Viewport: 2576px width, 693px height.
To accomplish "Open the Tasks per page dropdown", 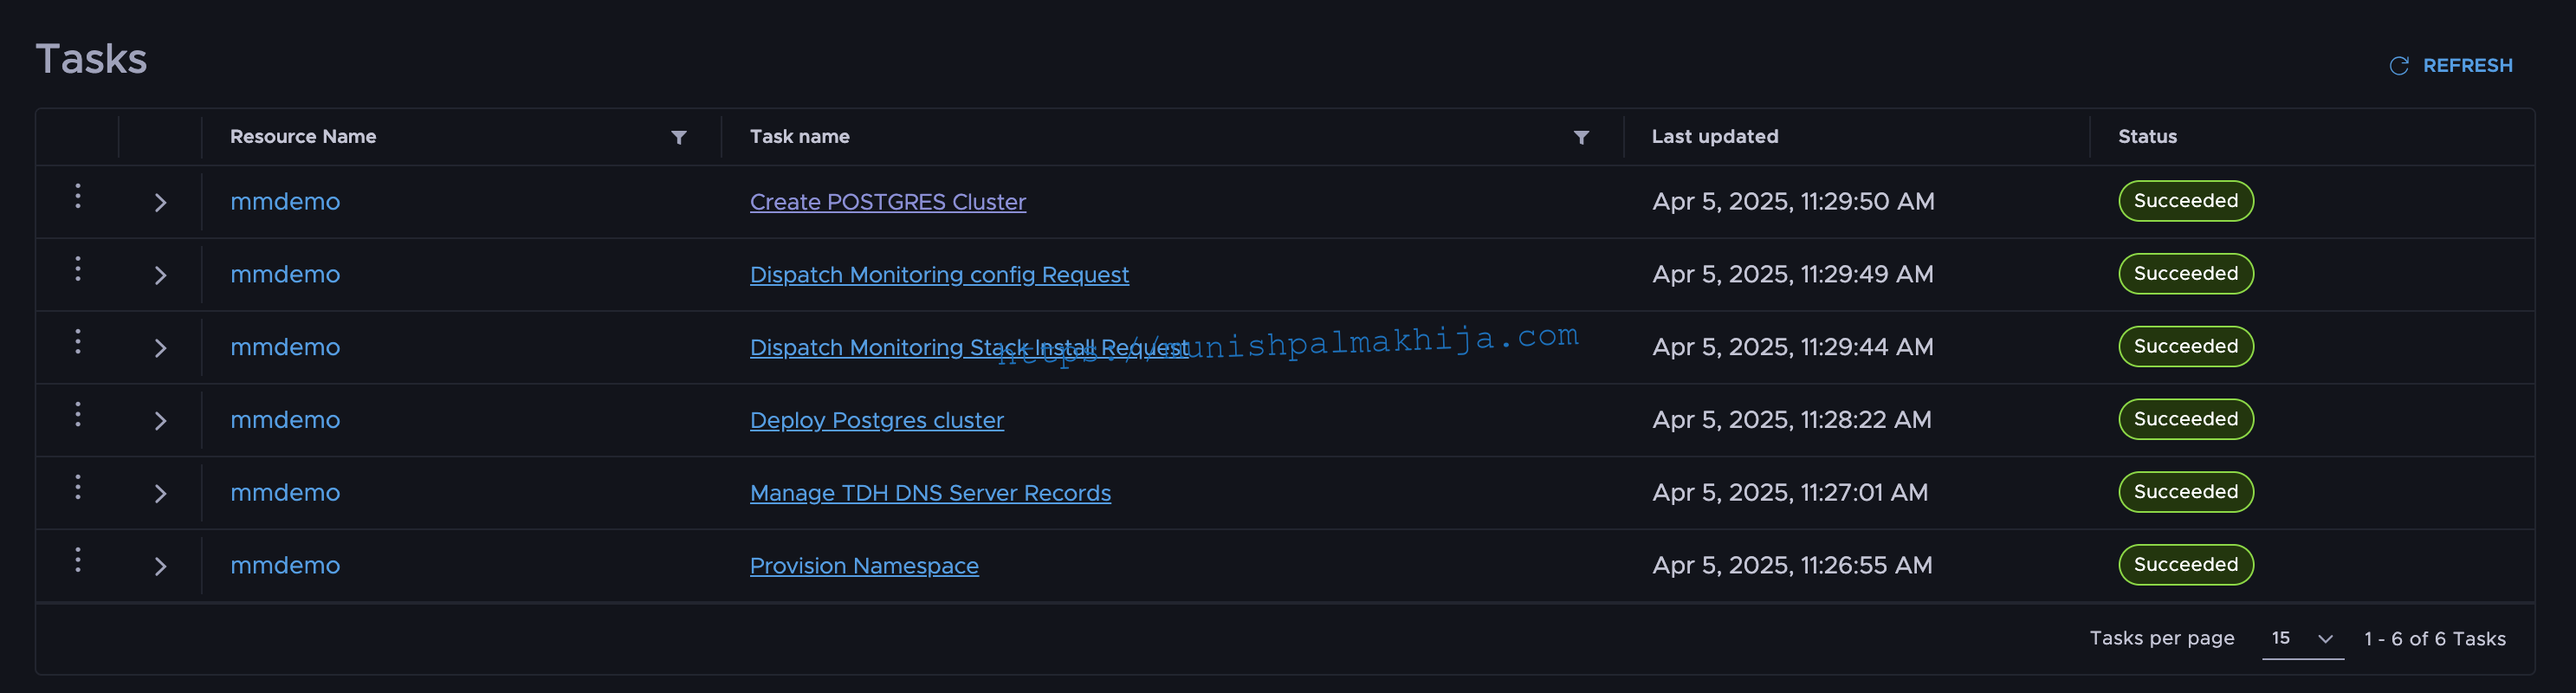I will click(x=2302, y=639).
